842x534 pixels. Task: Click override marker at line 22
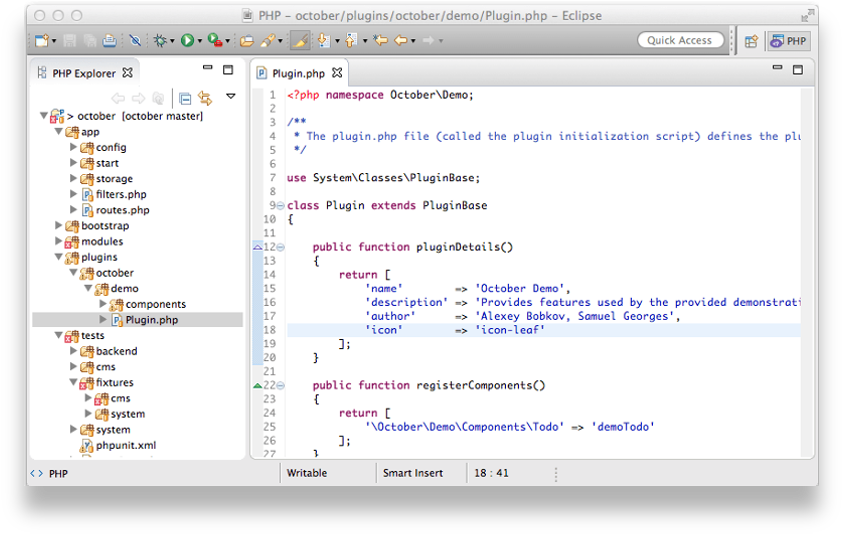[x=258, y=386]
